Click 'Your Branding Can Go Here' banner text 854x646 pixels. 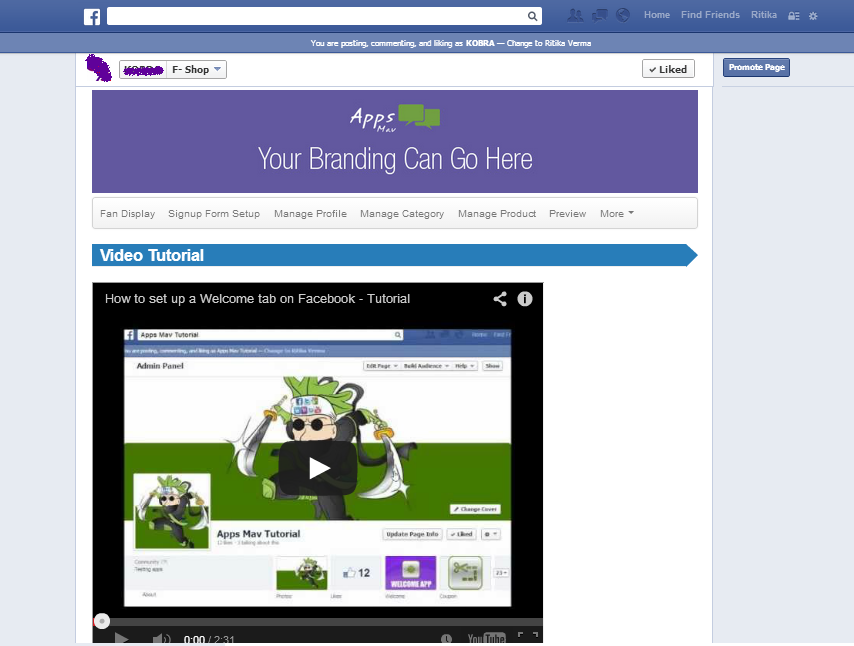pos(395,159)
